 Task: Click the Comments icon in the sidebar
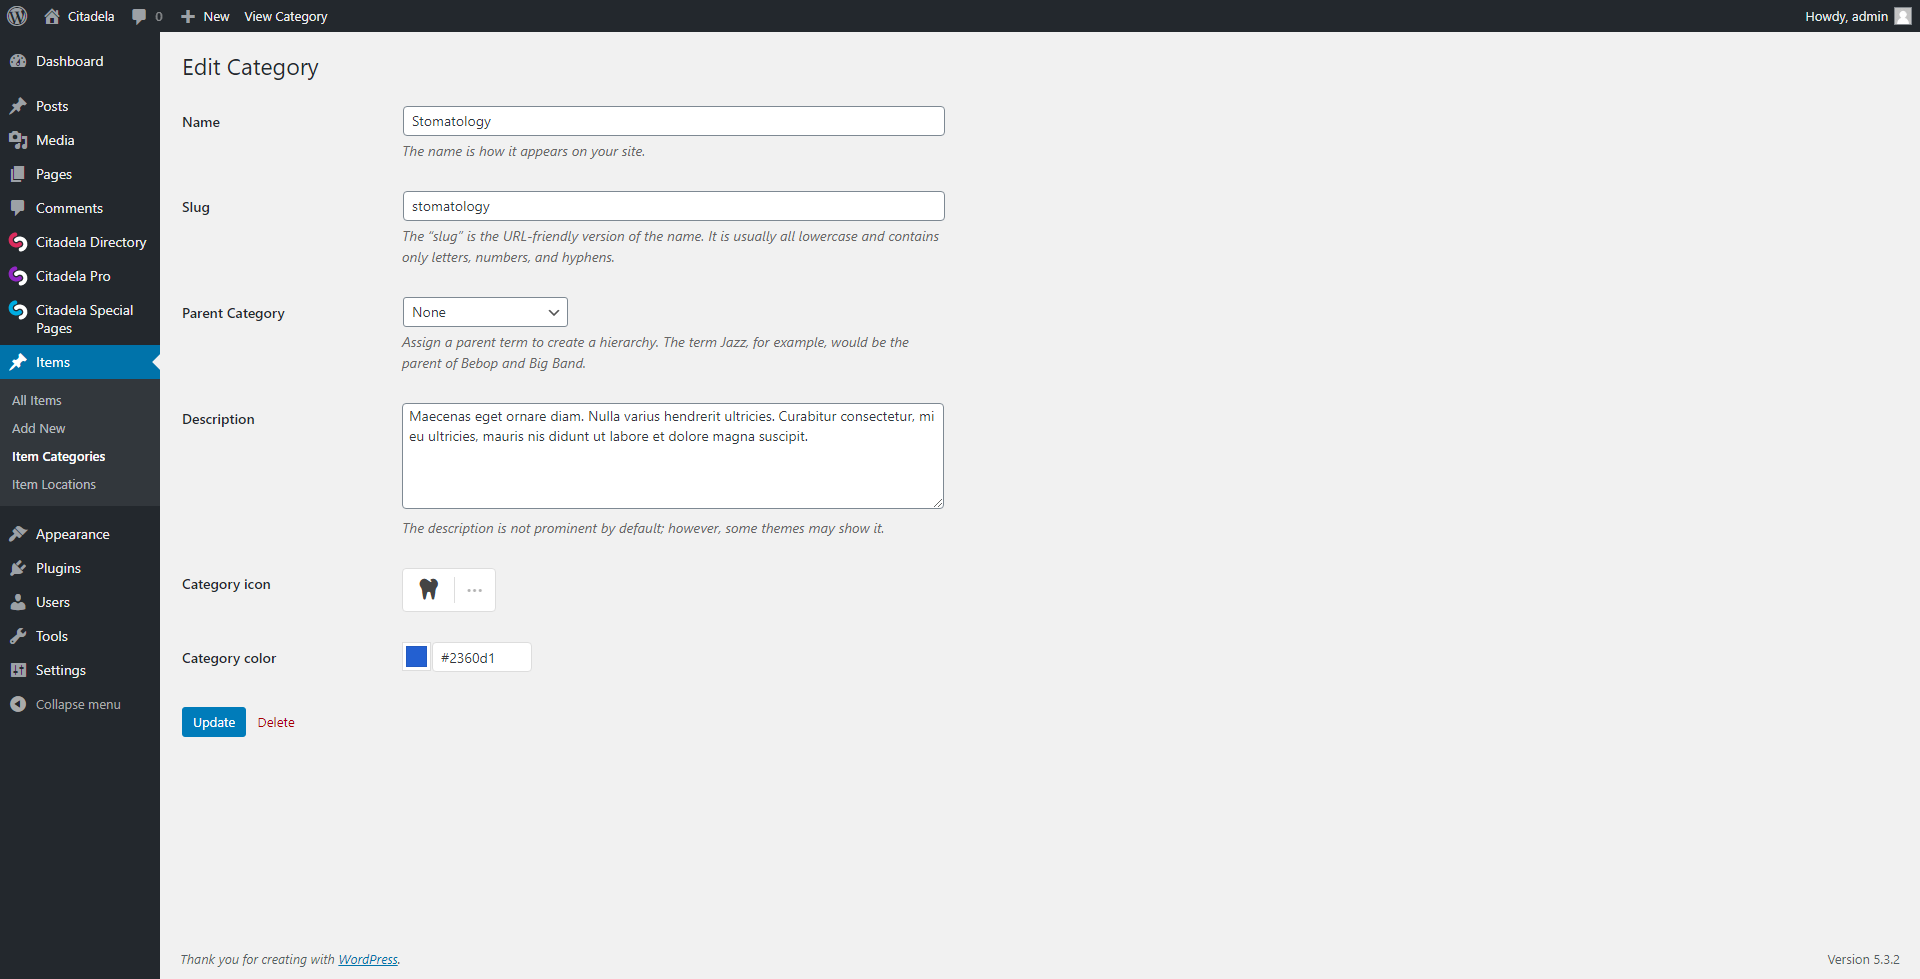(x=18, y=208)
